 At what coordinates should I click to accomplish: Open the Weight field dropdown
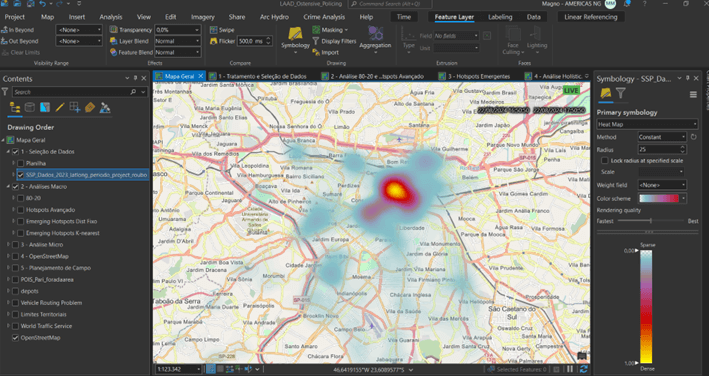662,185
